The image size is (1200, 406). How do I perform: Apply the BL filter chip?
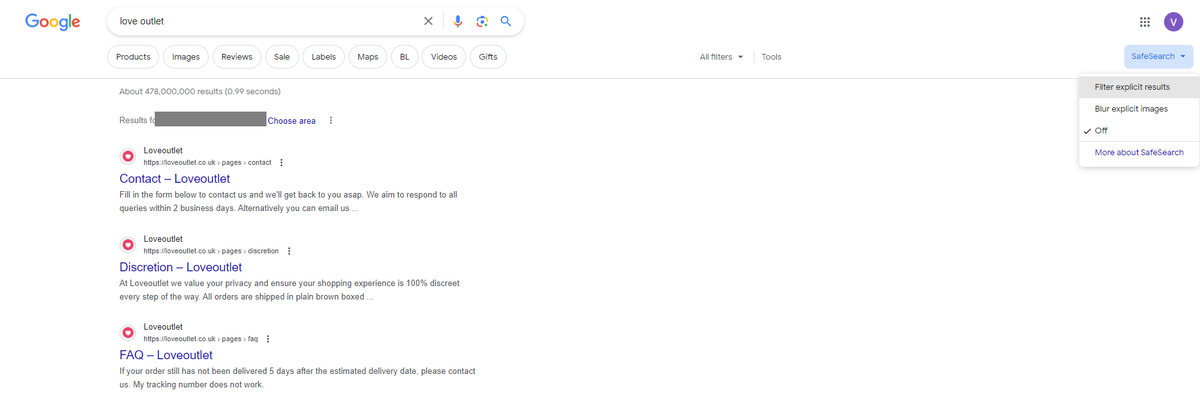coord(405,57)
